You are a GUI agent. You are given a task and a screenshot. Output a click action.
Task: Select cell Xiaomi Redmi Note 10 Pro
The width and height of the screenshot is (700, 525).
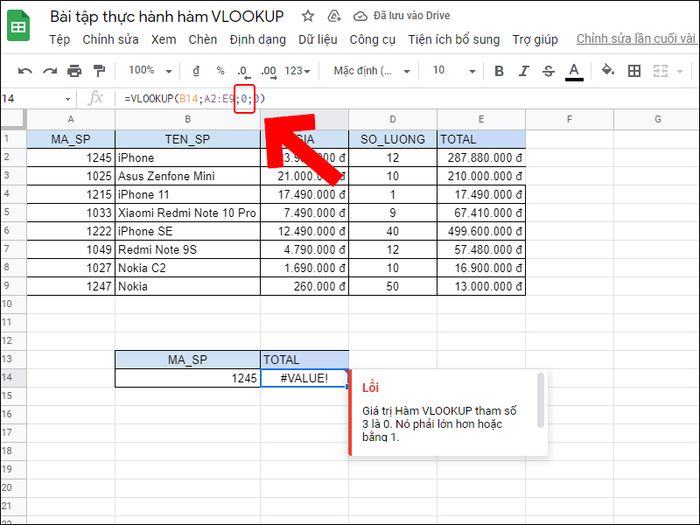[188, 213]
